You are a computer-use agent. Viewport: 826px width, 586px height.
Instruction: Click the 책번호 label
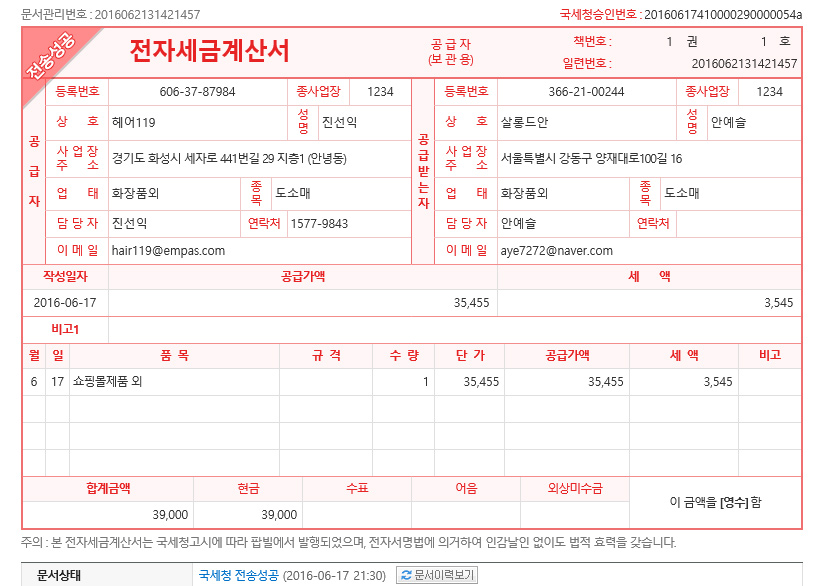[592, 42]
